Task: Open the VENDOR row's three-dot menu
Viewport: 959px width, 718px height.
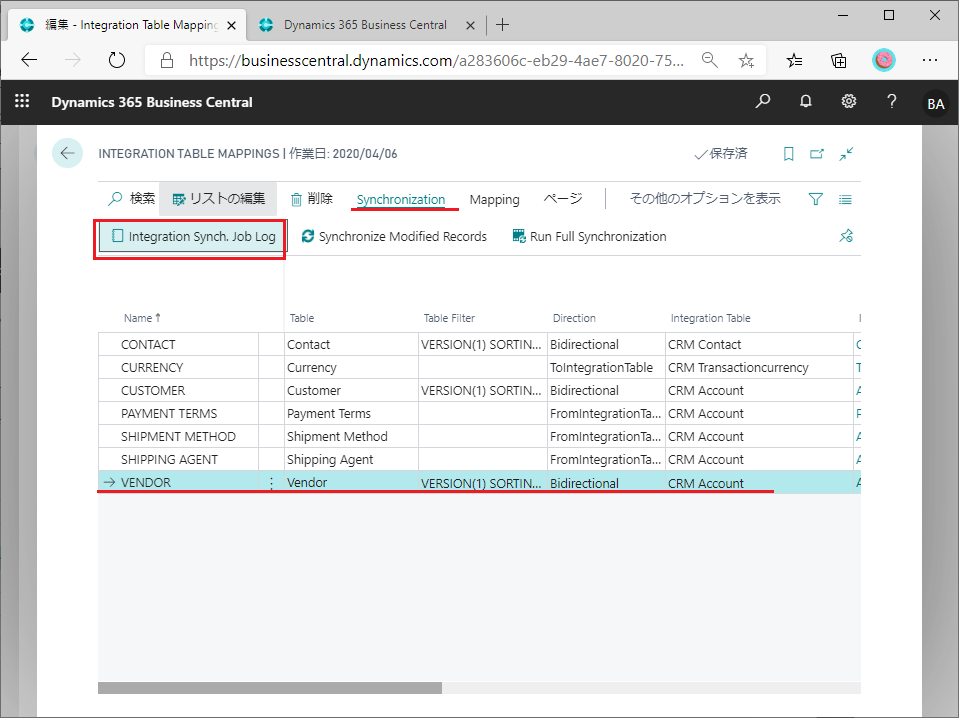Action: pyautogui.click(x=272, y=483)
